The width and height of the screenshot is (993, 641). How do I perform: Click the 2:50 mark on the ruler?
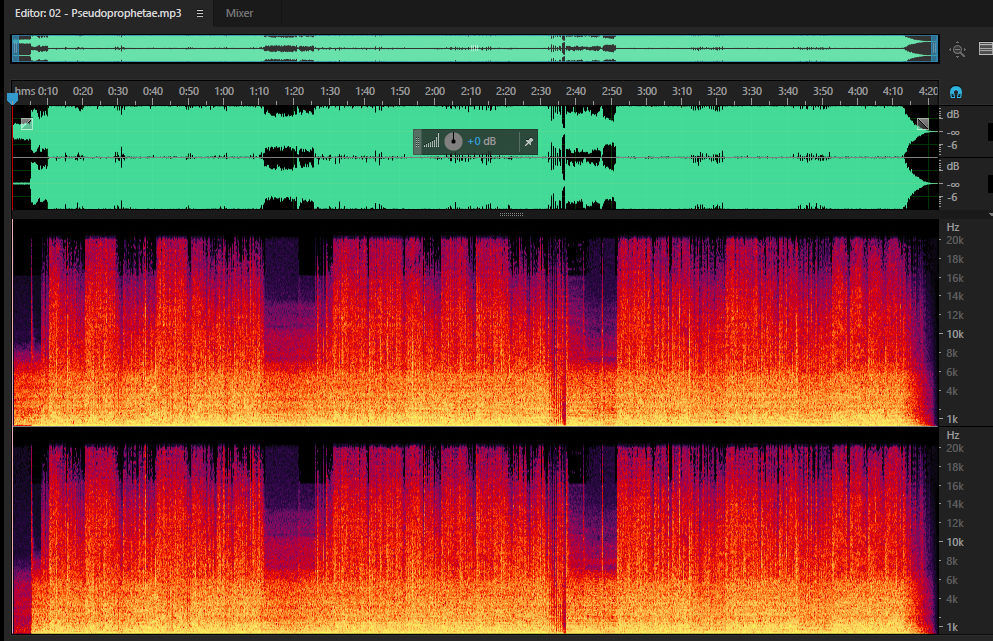coord(612,91)
